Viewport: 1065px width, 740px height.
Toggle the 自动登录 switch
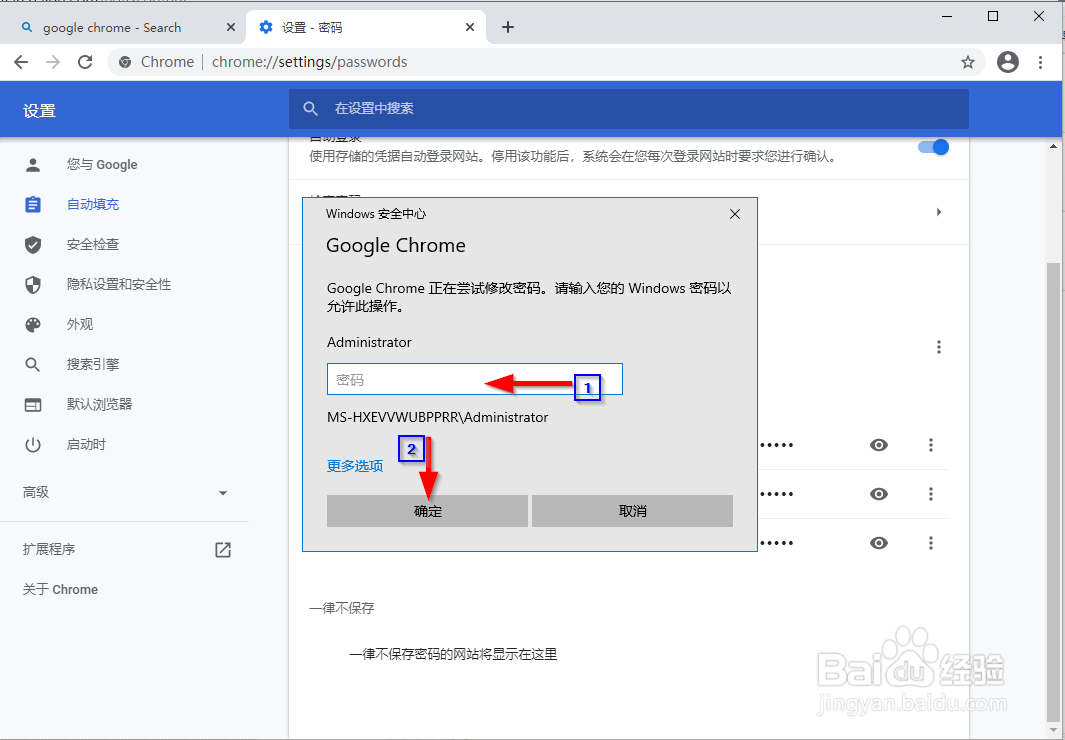pyautogui.click(x=934, y=147)
